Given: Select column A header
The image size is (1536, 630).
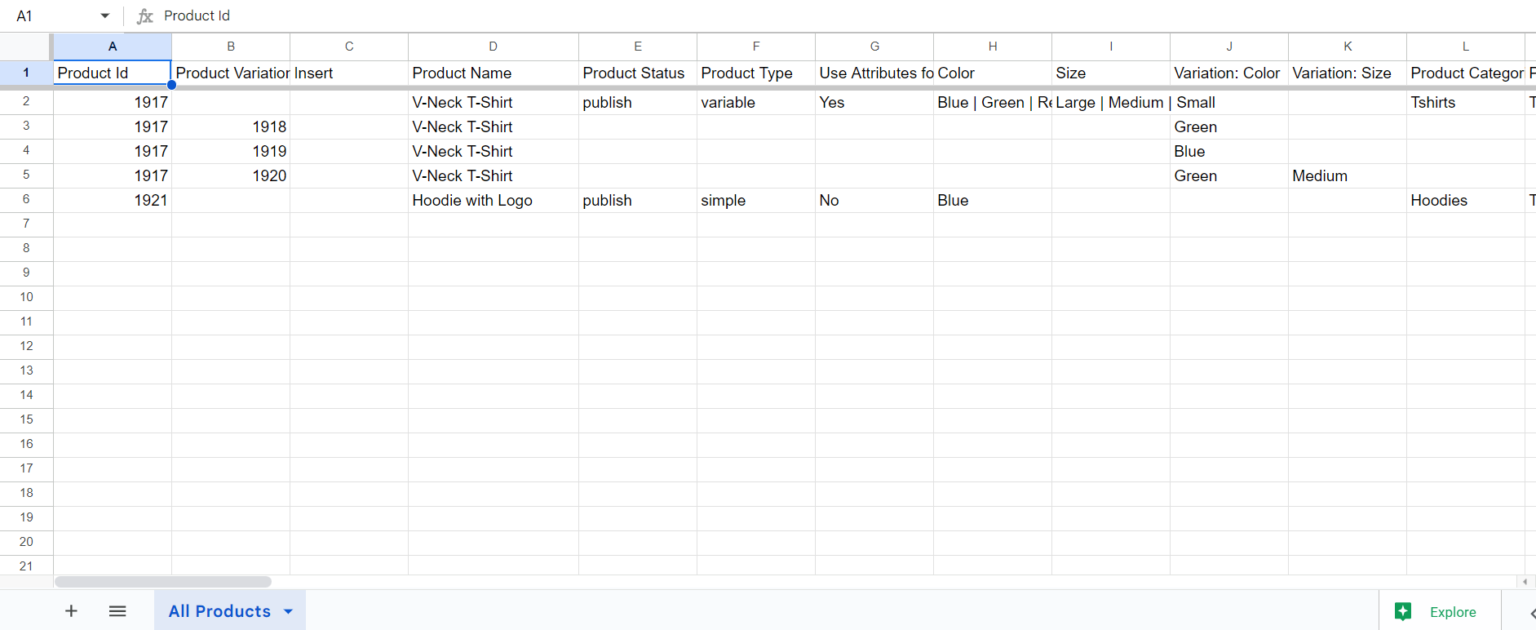Looking at the screenshot, I should [x=112, y=46].
